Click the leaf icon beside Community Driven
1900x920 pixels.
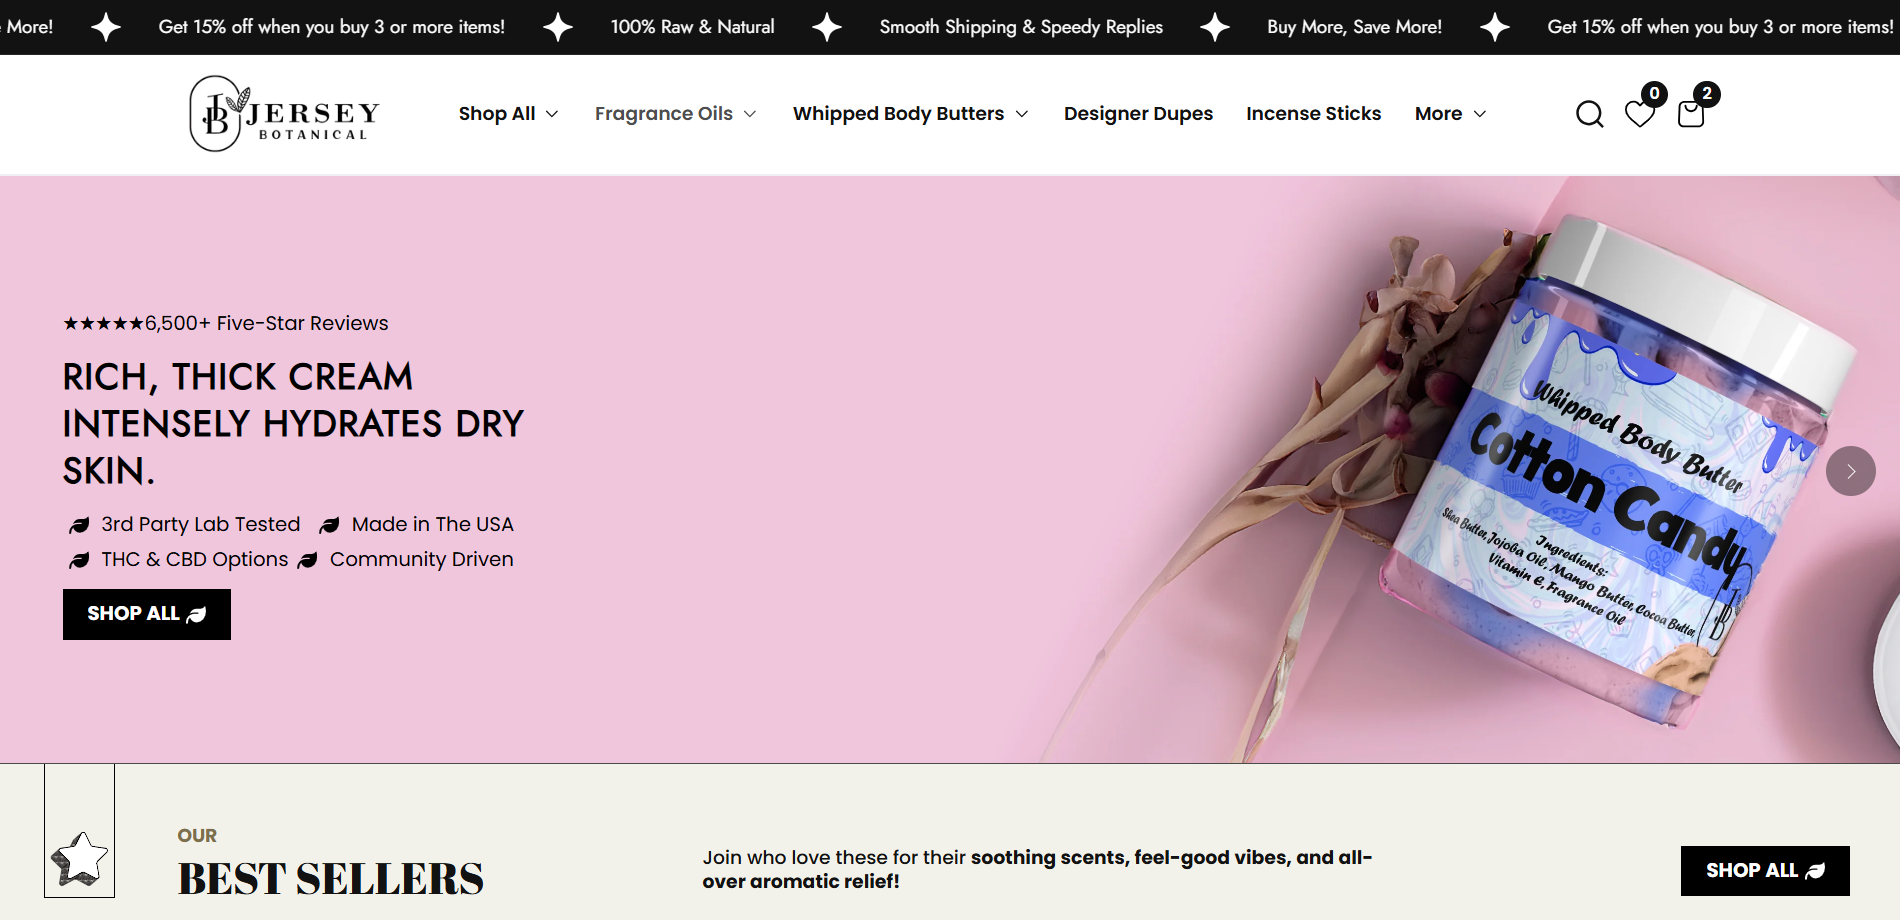click(308, 560)
